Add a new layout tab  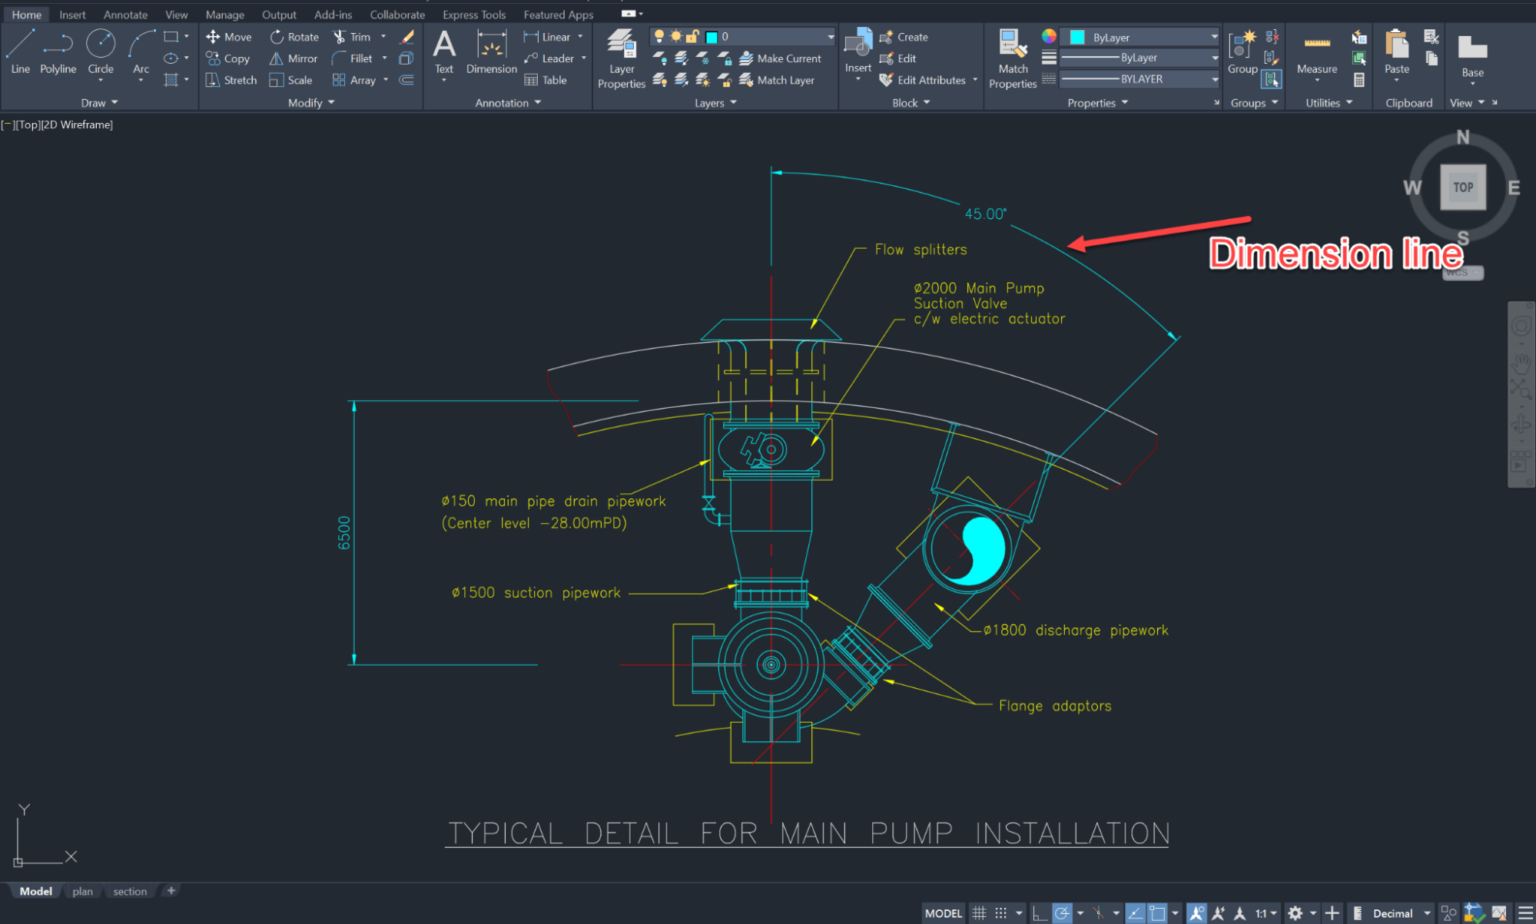[x=171, y=891]
